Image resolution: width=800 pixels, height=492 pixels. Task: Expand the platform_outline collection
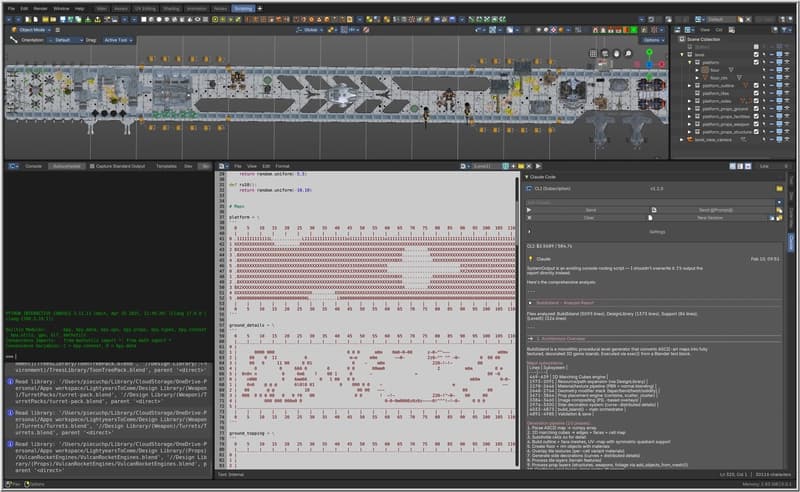pos(689,86)
